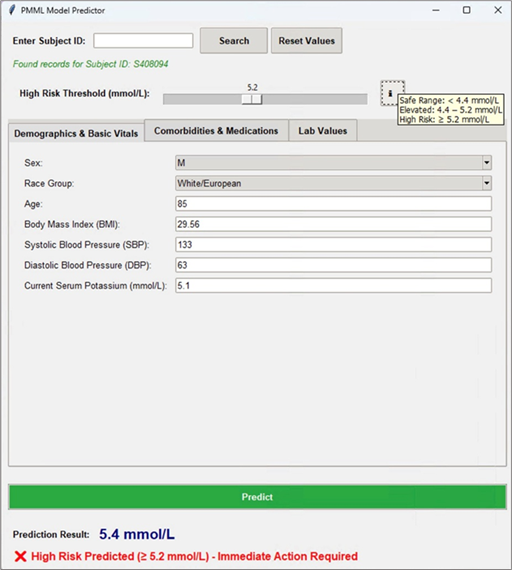Click the 5.2 threshold value label
This screenshot has height=570, width=512.
click(252, 87)
